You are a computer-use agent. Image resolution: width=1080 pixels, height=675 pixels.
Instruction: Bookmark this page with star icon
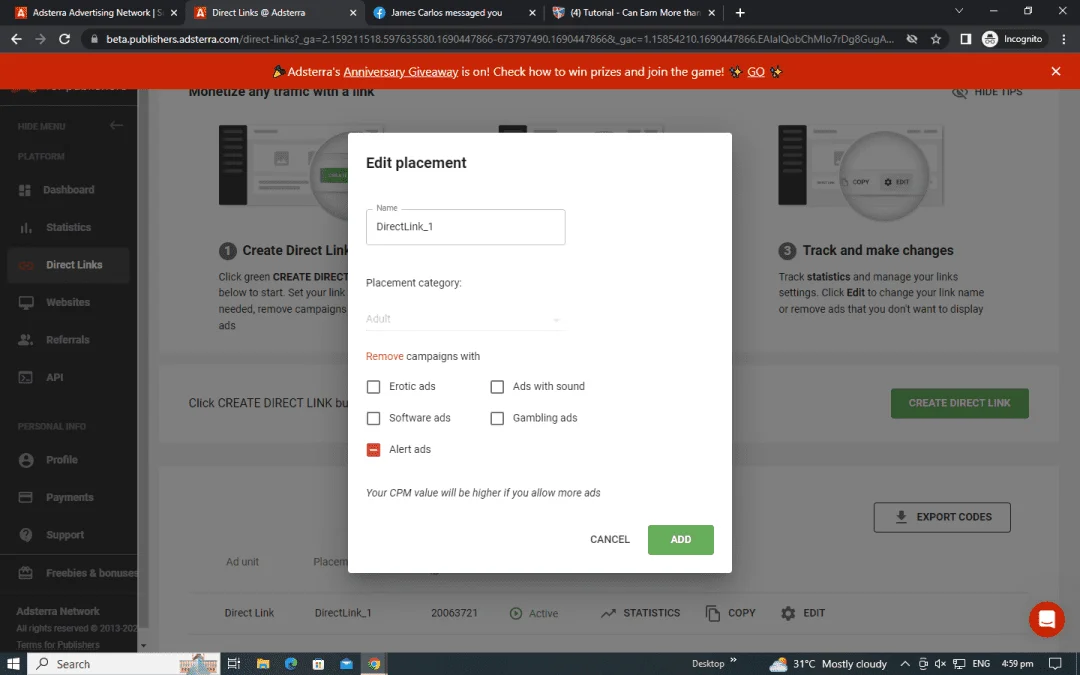(935, 39)
